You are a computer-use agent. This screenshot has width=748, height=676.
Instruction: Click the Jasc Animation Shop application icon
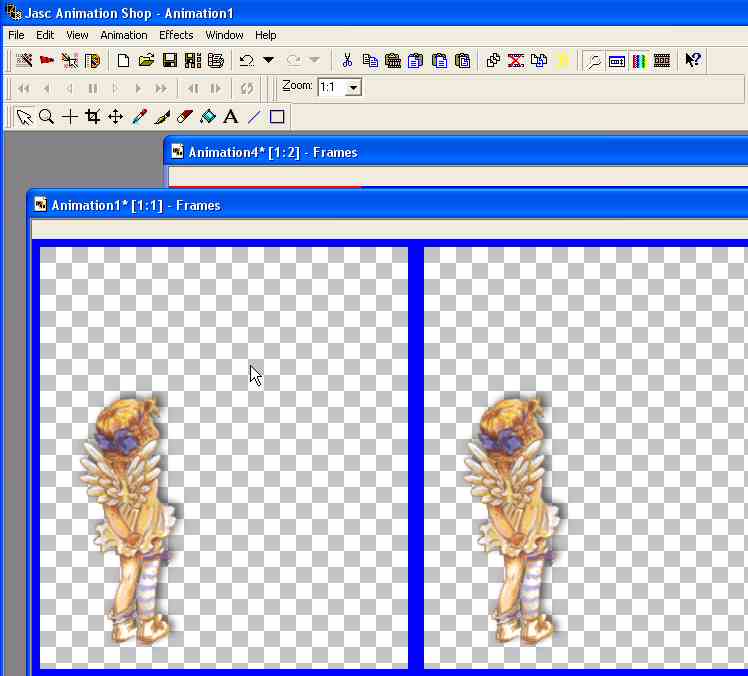(x=14, y=12)
